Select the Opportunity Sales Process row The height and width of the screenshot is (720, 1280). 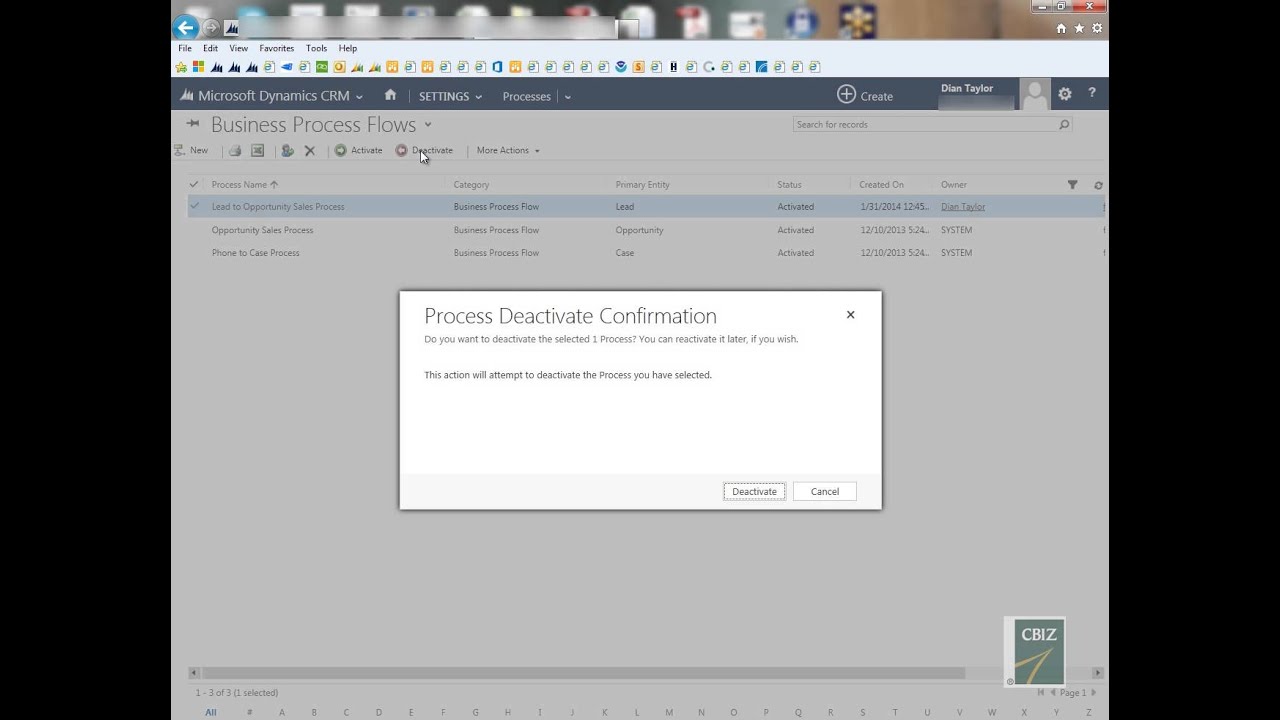coord(646,230)
